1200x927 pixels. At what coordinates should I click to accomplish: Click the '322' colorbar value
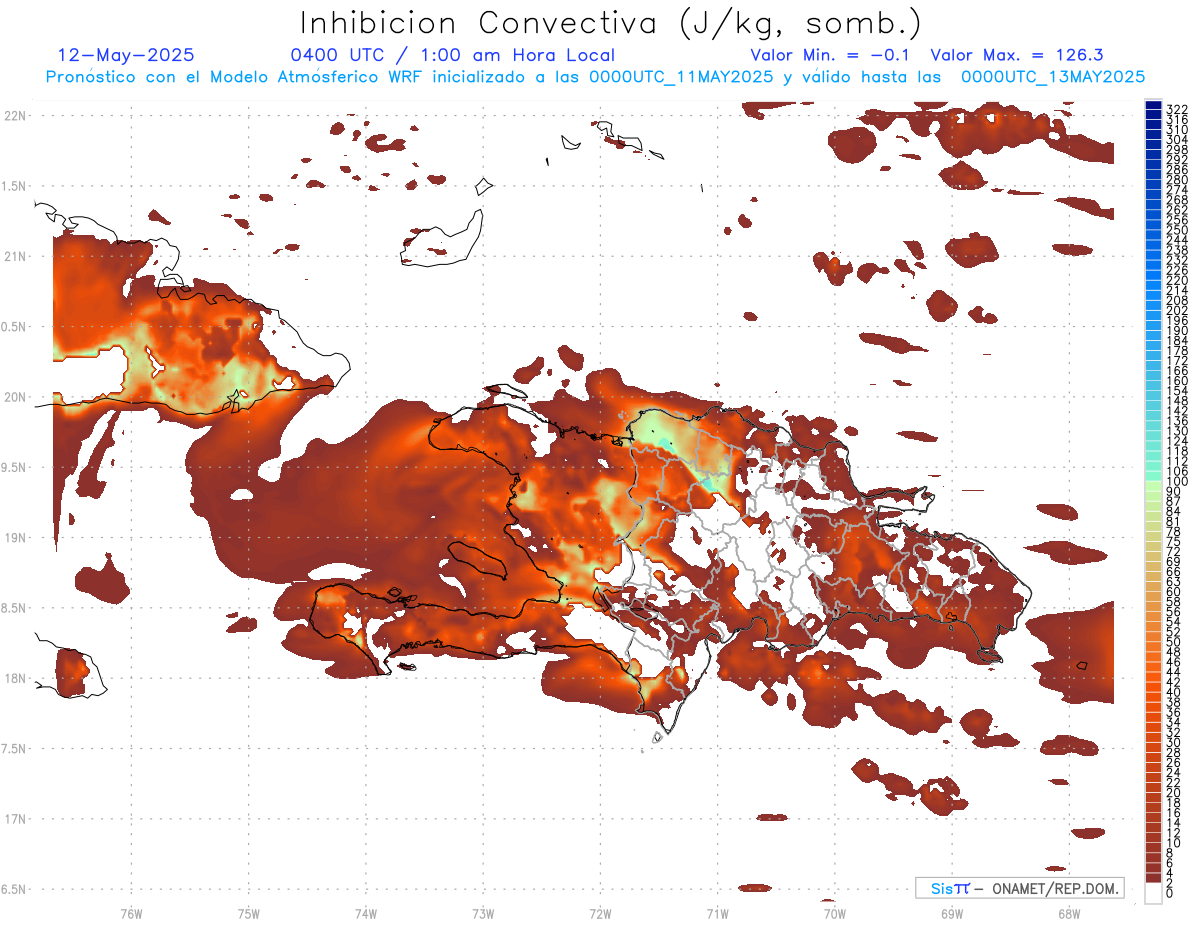pos(1177,109)
